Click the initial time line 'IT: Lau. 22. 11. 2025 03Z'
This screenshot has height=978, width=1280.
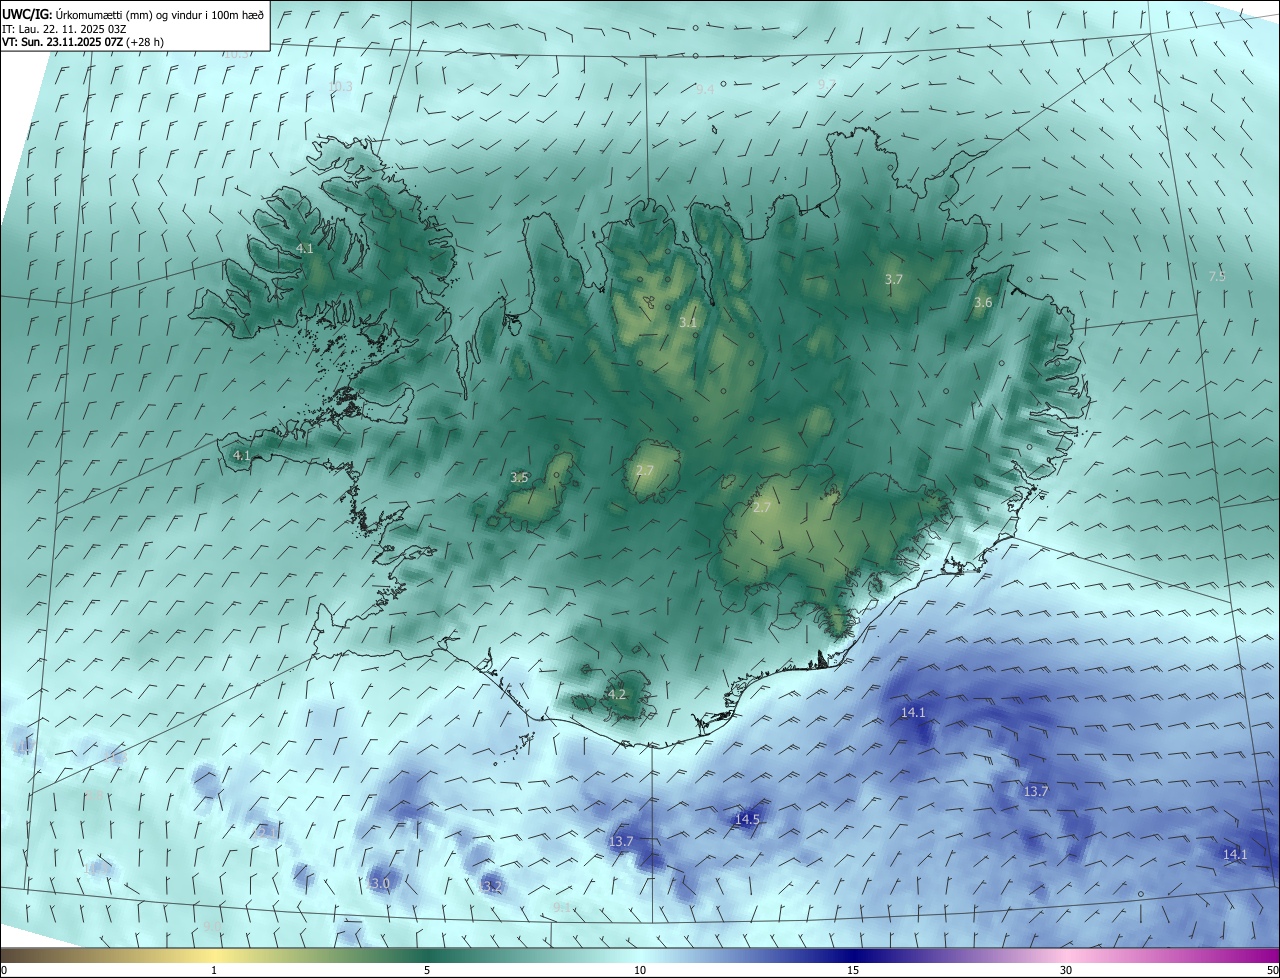click(64, 29)
